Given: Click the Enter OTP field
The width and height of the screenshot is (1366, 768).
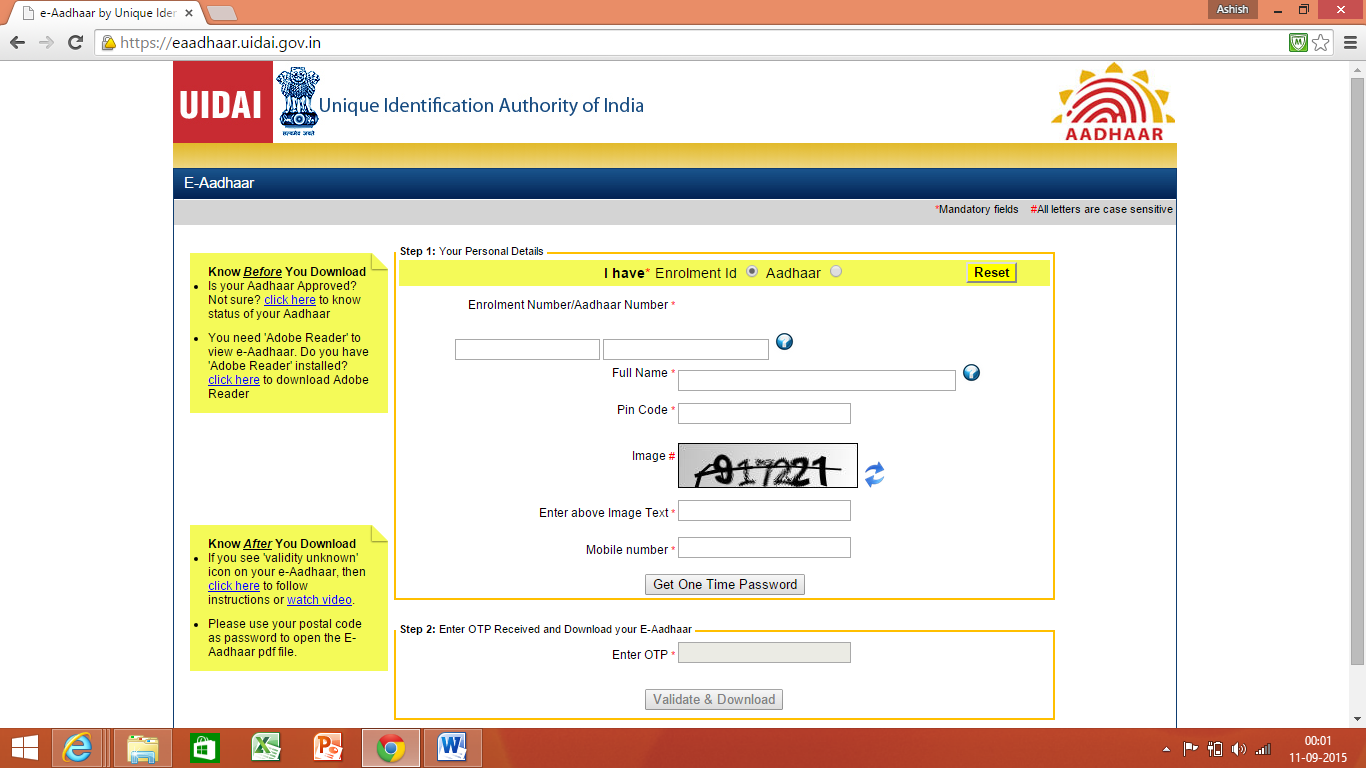Looking at the screenshot, I should (764, 652).
